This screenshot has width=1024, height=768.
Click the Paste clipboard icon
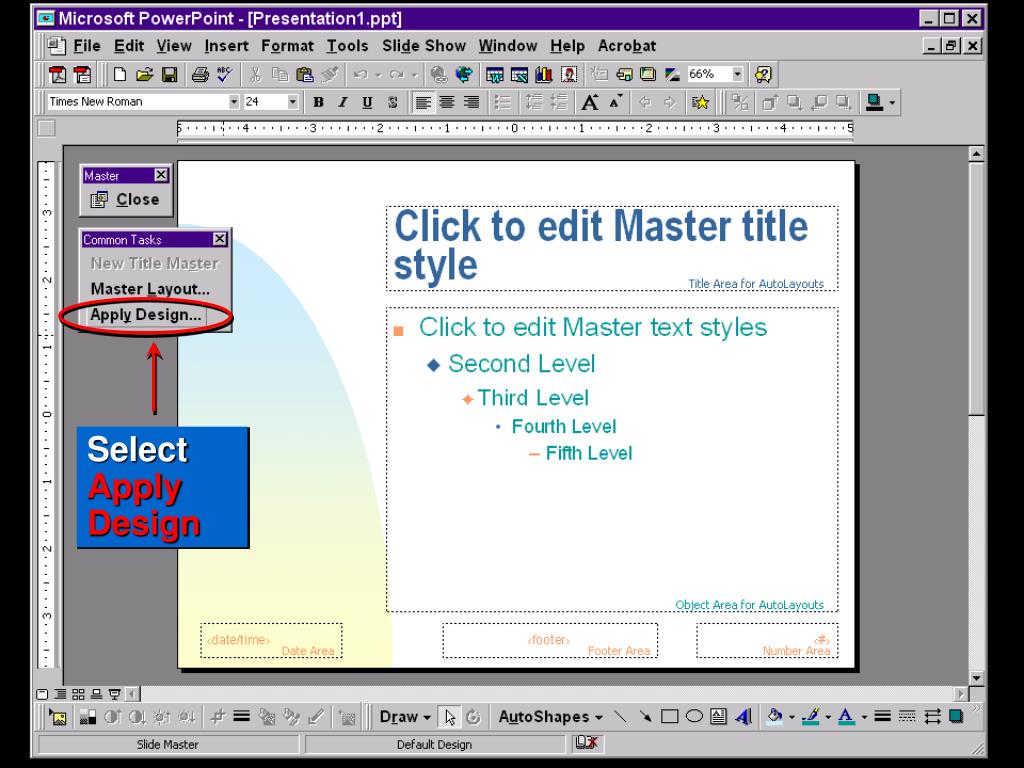point(305,74)
